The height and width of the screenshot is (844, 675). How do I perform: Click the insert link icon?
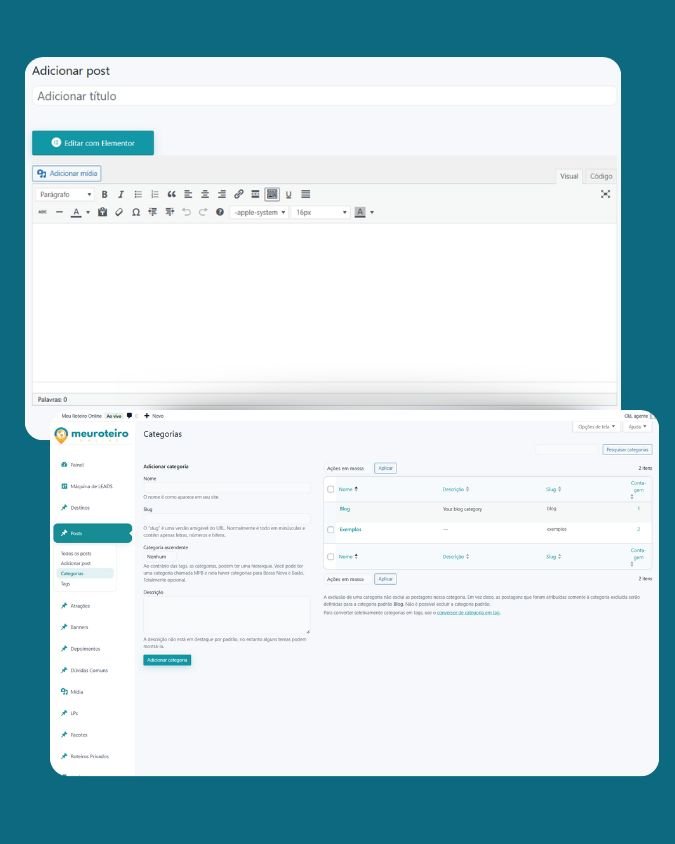point(238,194)
